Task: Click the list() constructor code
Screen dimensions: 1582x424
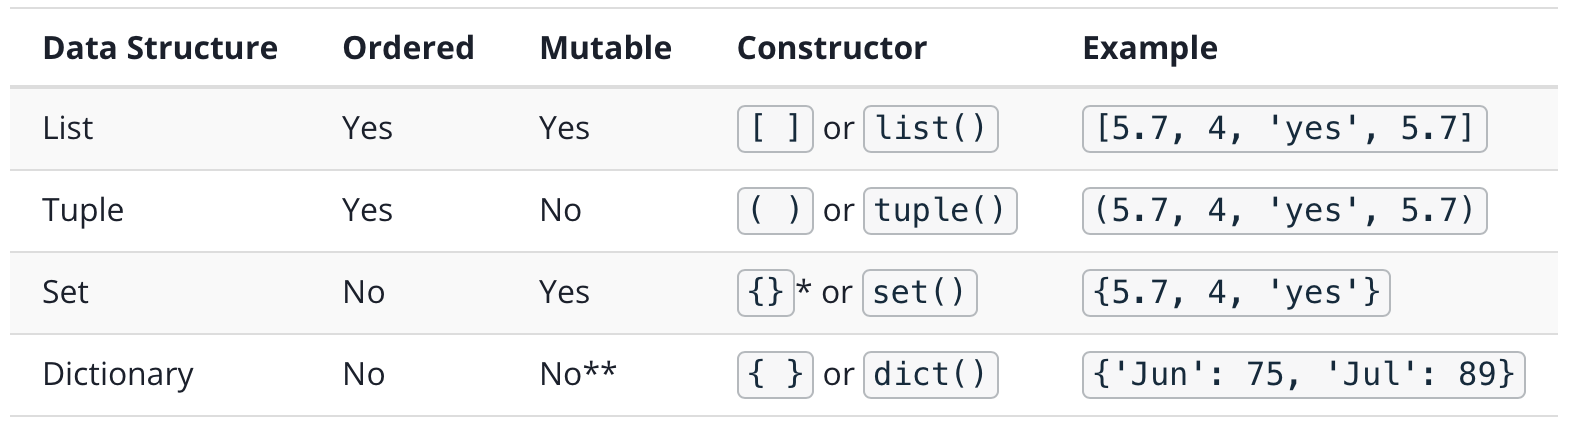Action: coord(931,128)
